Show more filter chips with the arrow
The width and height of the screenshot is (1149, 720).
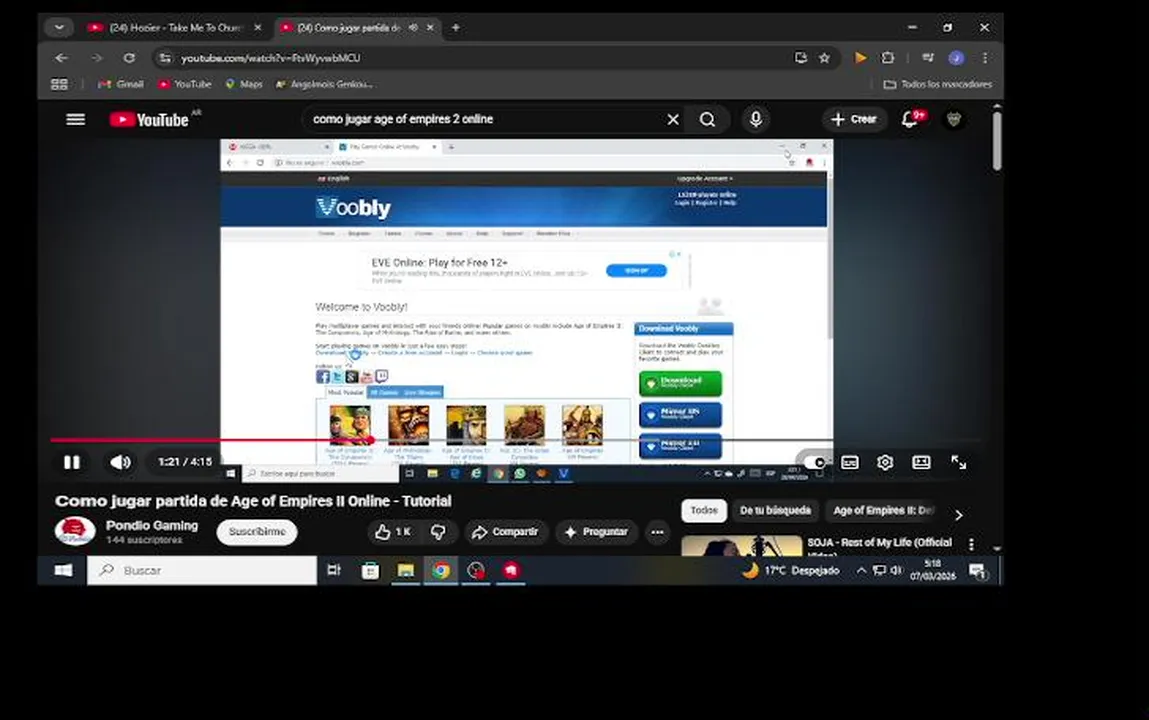click(x=958, y=515)
